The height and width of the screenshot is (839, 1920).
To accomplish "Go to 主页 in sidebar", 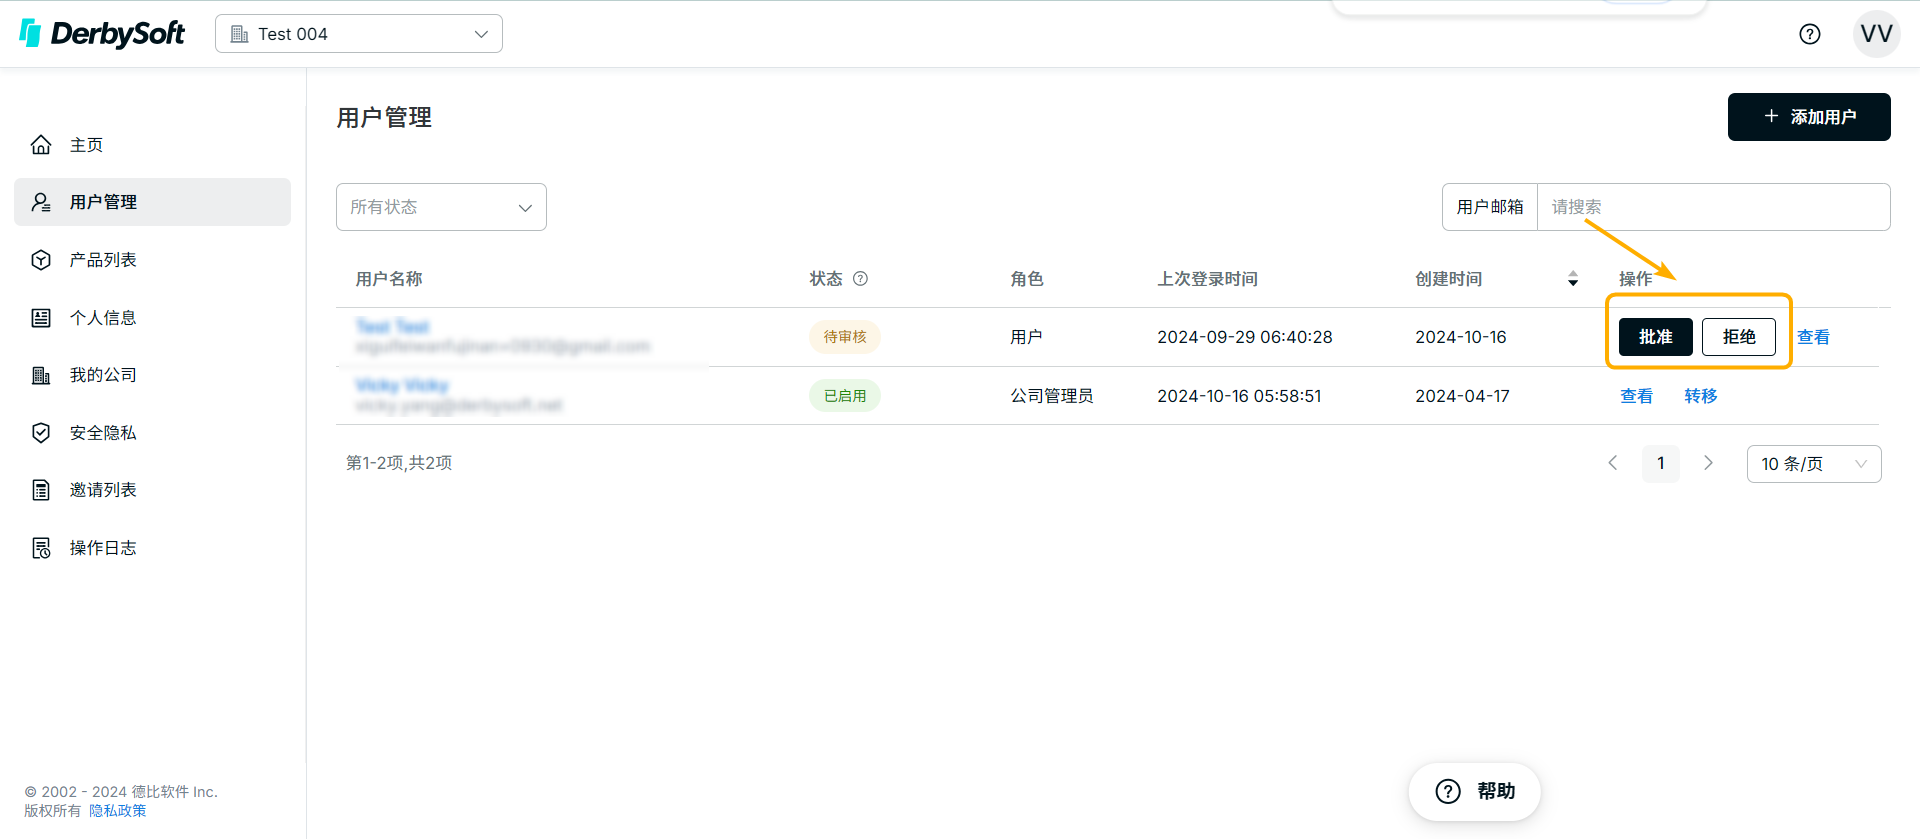I will coord(152,145).
